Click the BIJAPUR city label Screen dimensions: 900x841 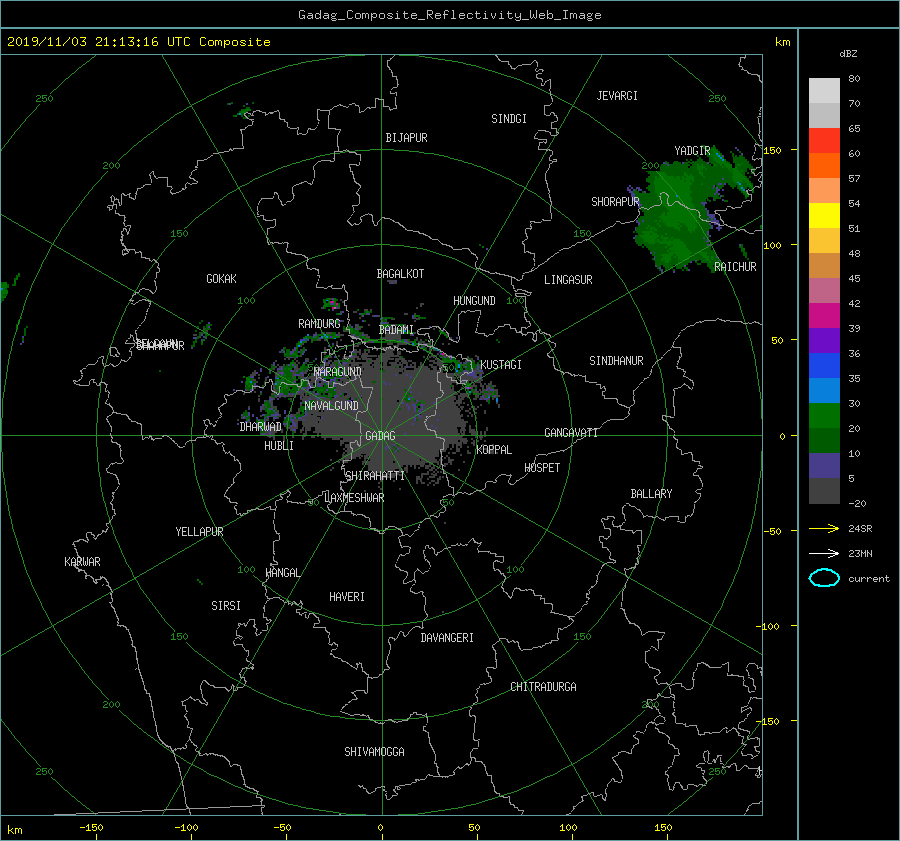click(406, 138)
